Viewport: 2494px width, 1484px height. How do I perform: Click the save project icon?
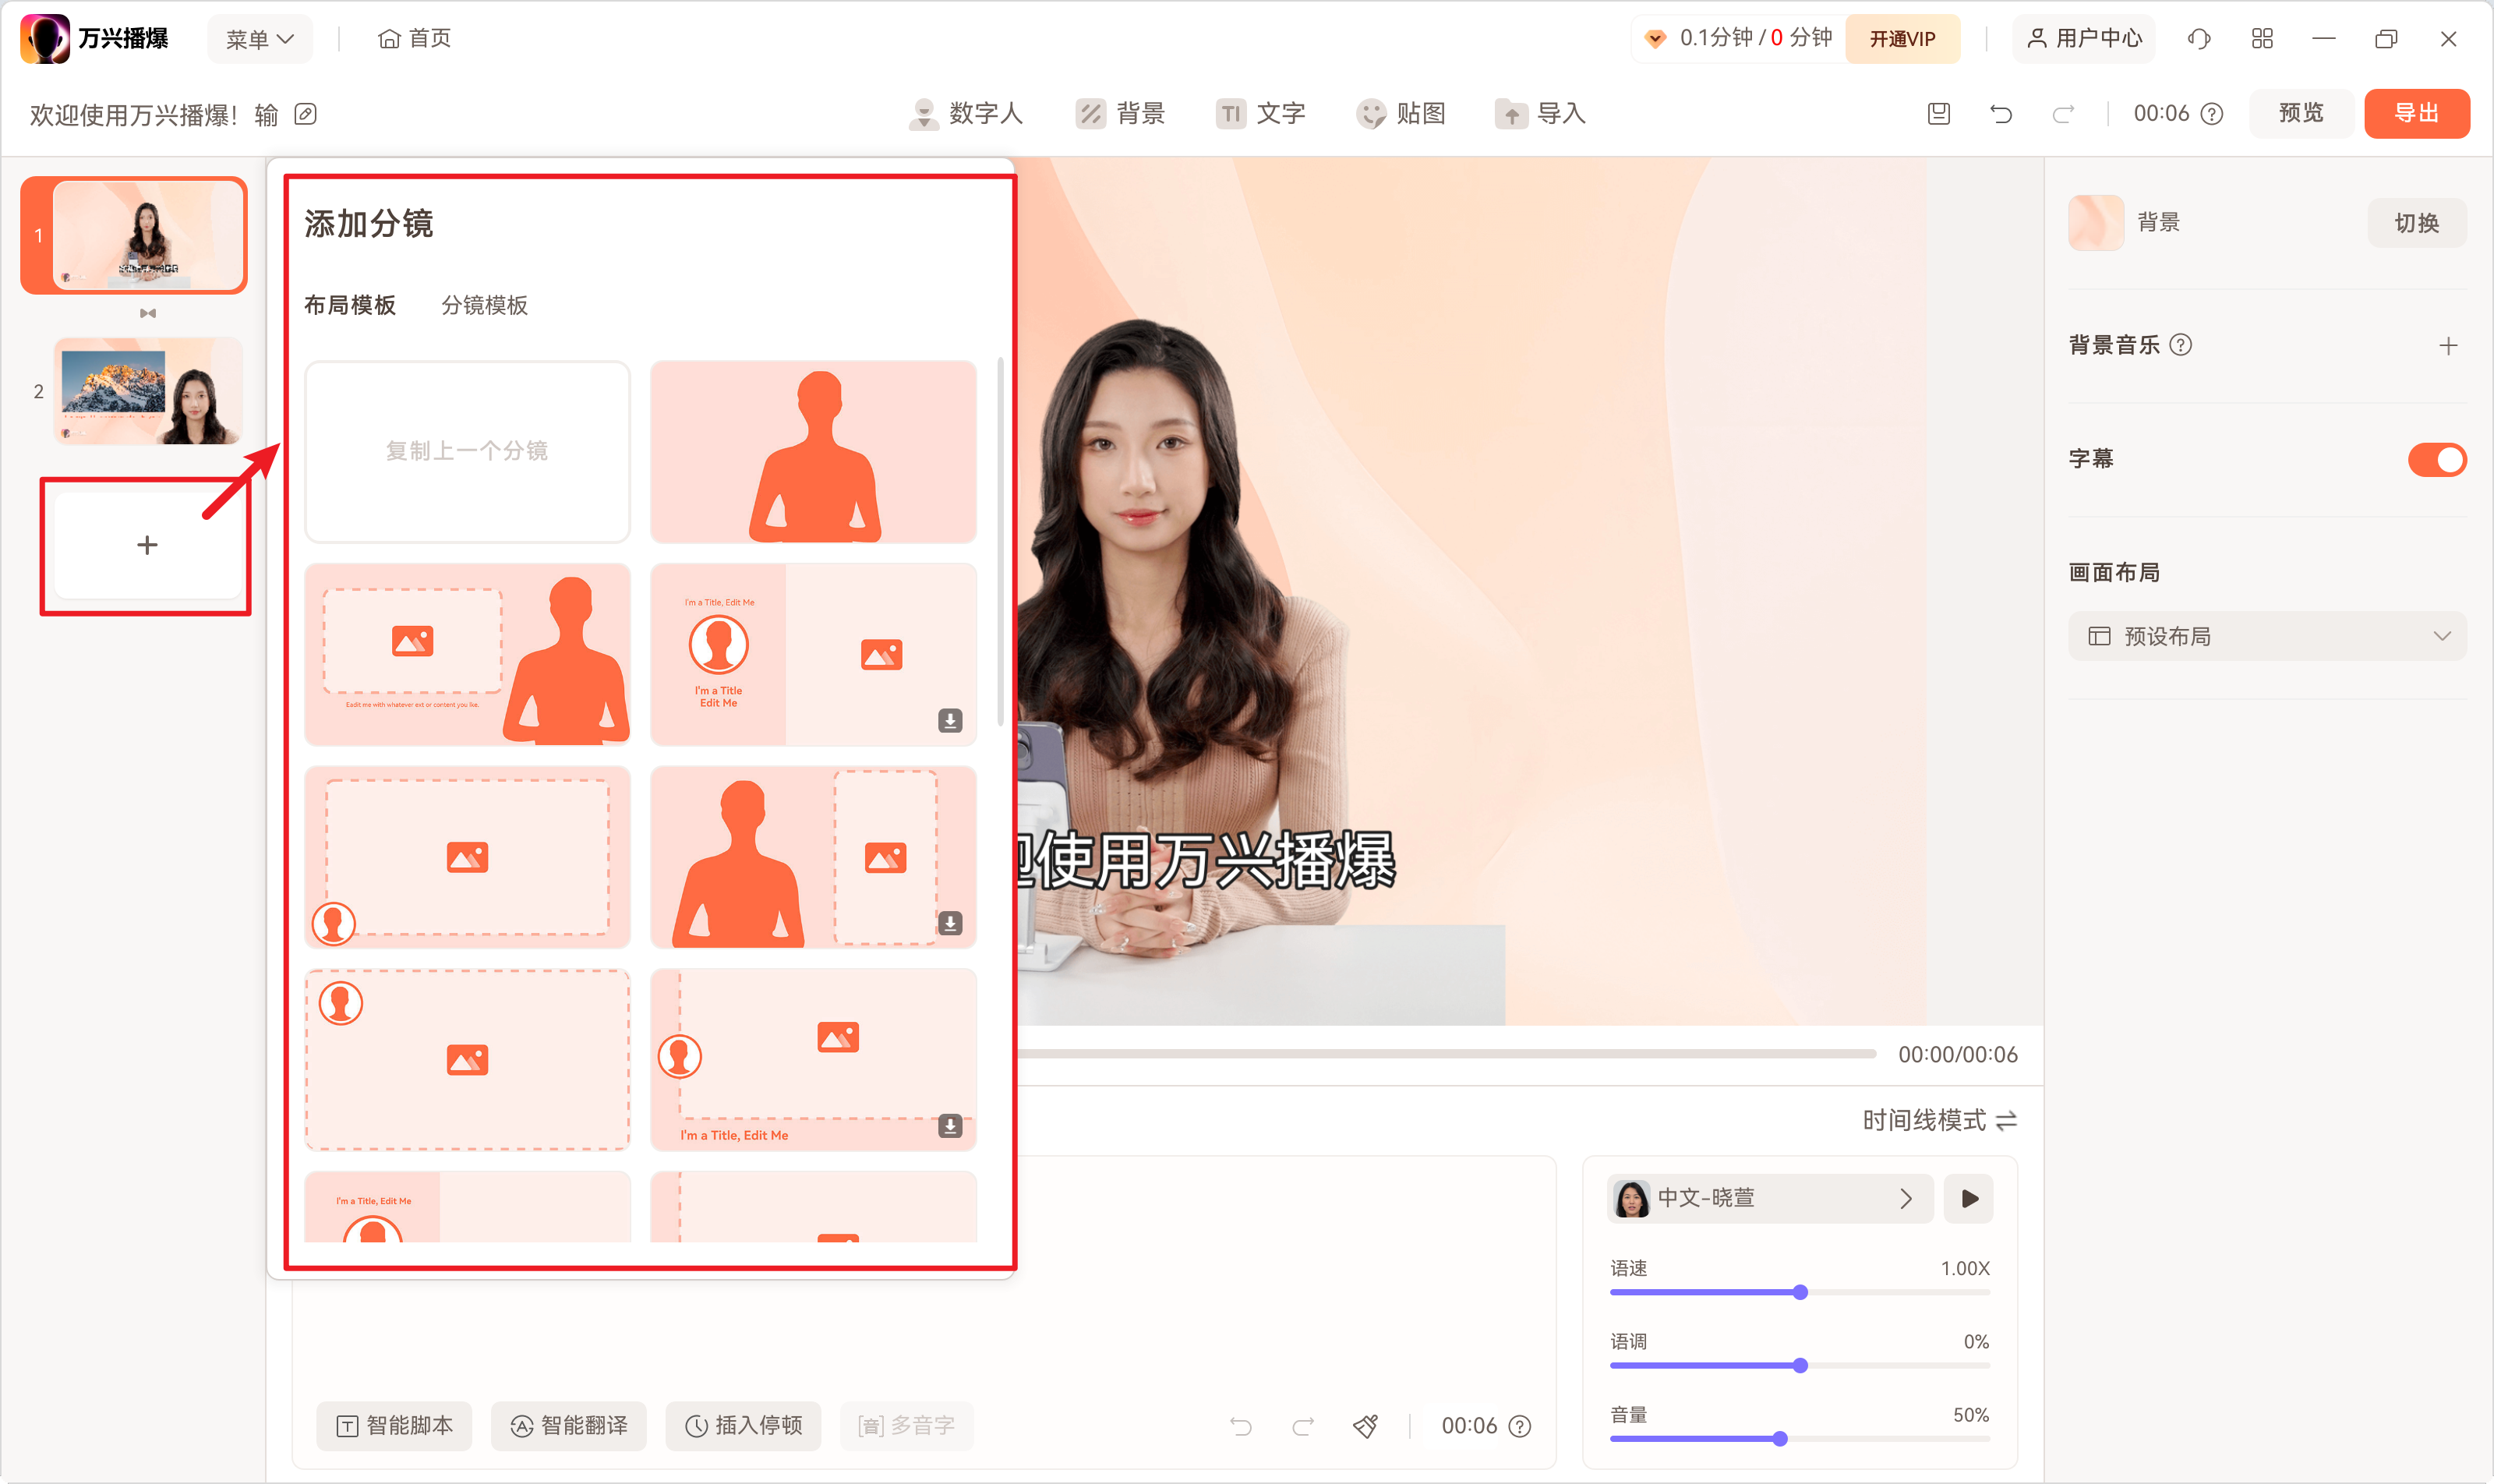click(x=1939, y=114)
